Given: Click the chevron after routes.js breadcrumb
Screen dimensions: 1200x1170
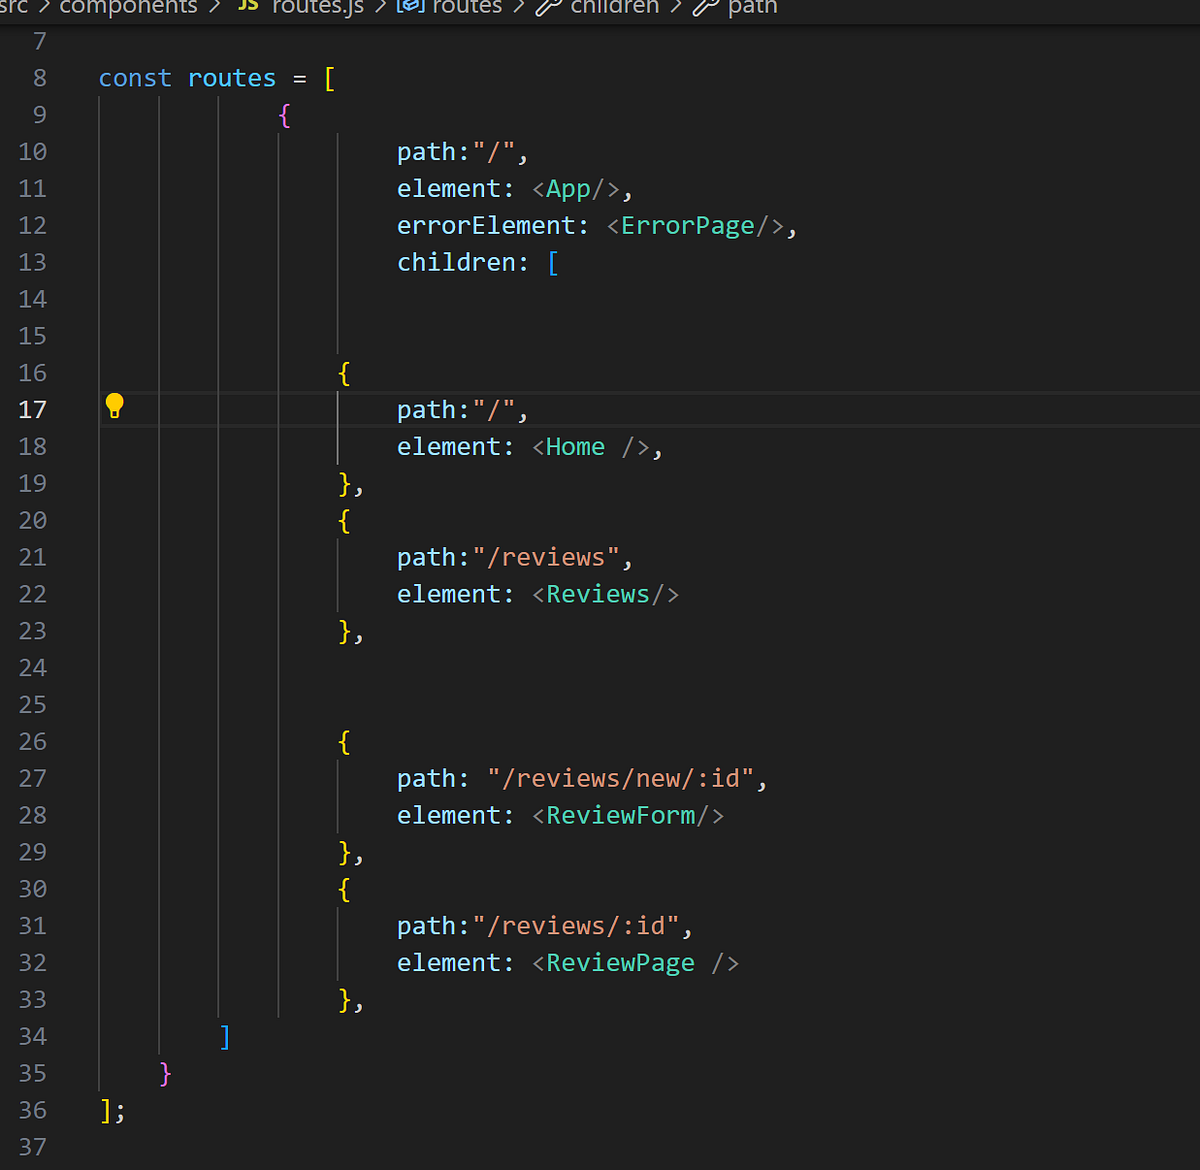Looking at the screenshot, I should coord(381,8).
